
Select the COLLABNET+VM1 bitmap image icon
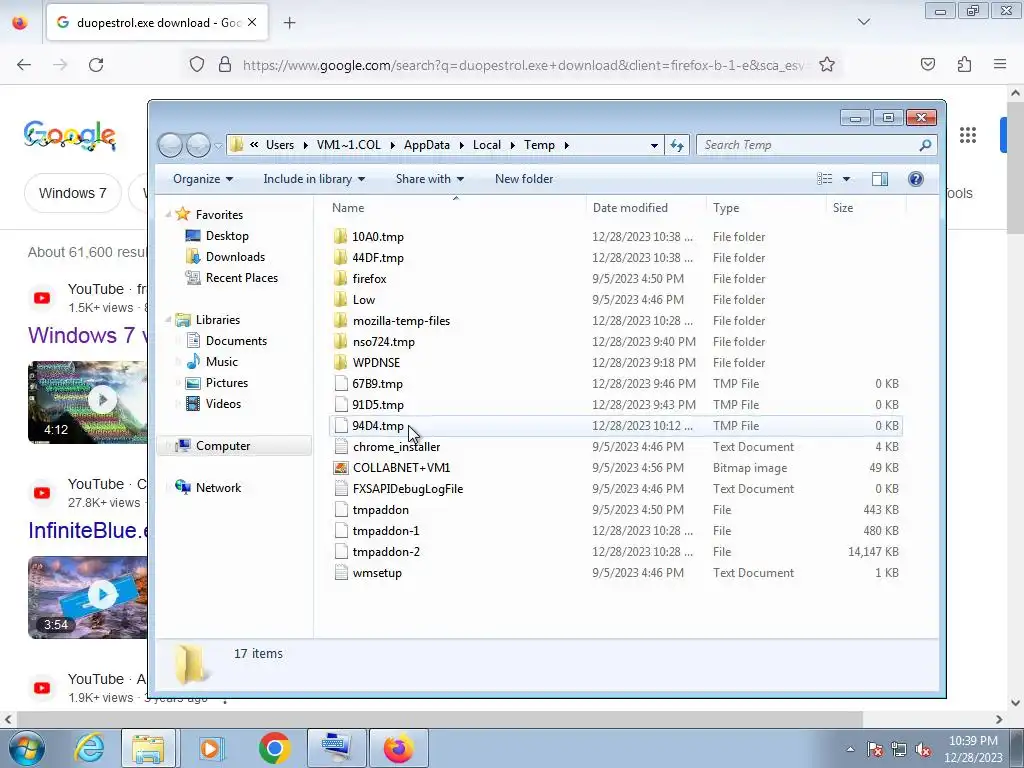click(x=340, y=468)
